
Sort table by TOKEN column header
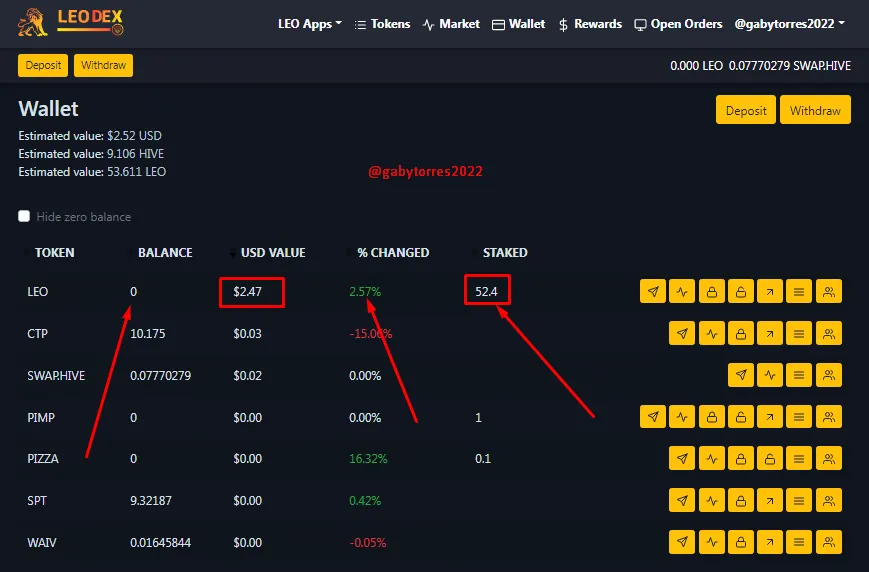(54, 253)
